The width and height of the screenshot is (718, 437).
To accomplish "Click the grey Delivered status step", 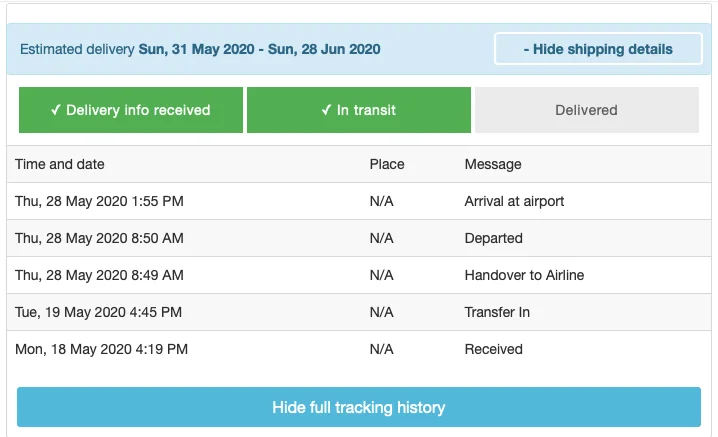I will tap(586, 110).
